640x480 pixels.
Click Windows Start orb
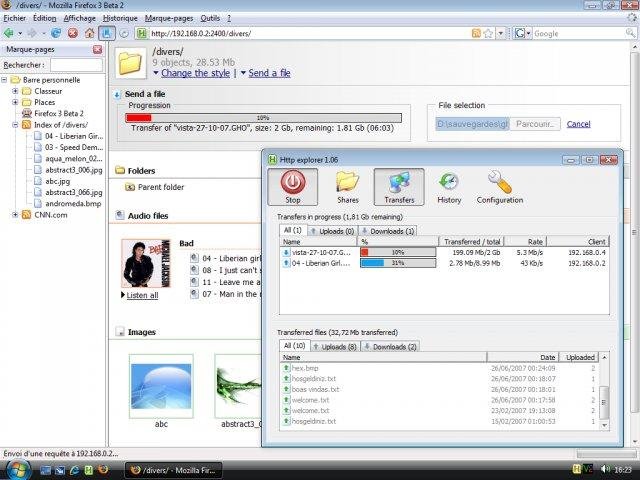pyautogui.click(x=17, y=469)
